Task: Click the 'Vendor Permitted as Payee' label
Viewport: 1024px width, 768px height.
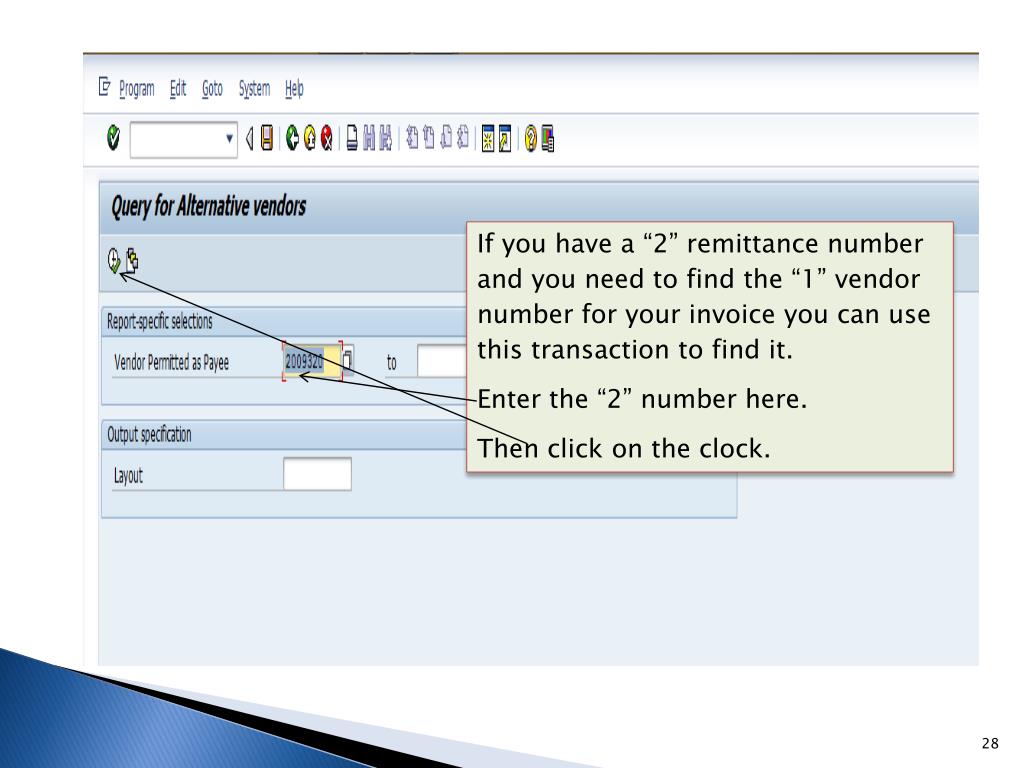Action: (x=171, y=362)
